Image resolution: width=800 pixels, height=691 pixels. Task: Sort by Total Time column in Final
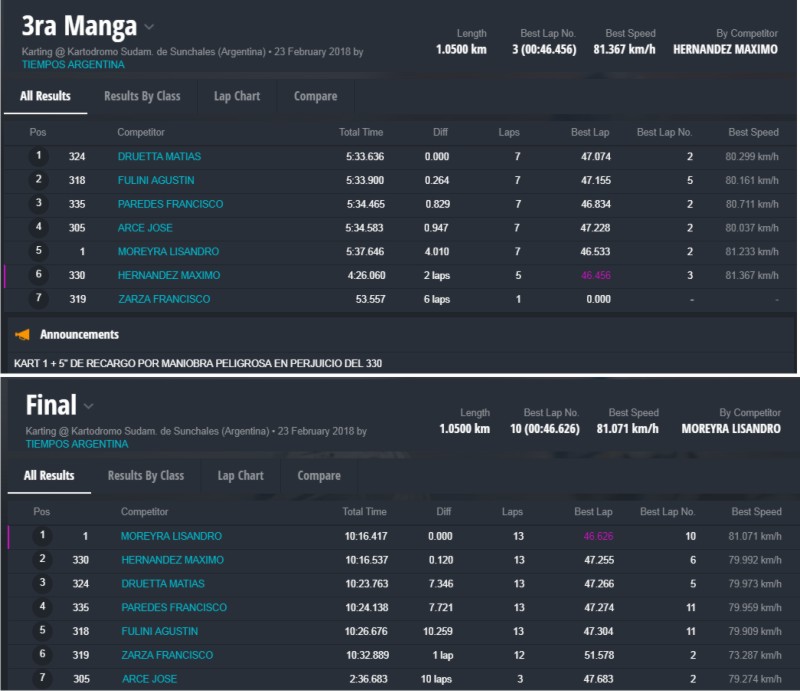[x=365, y=512]
